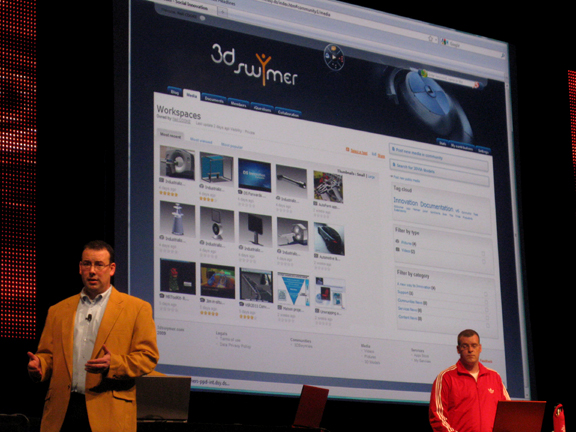Click the five-star rating under CT scanner item

(x=168, y=194)
